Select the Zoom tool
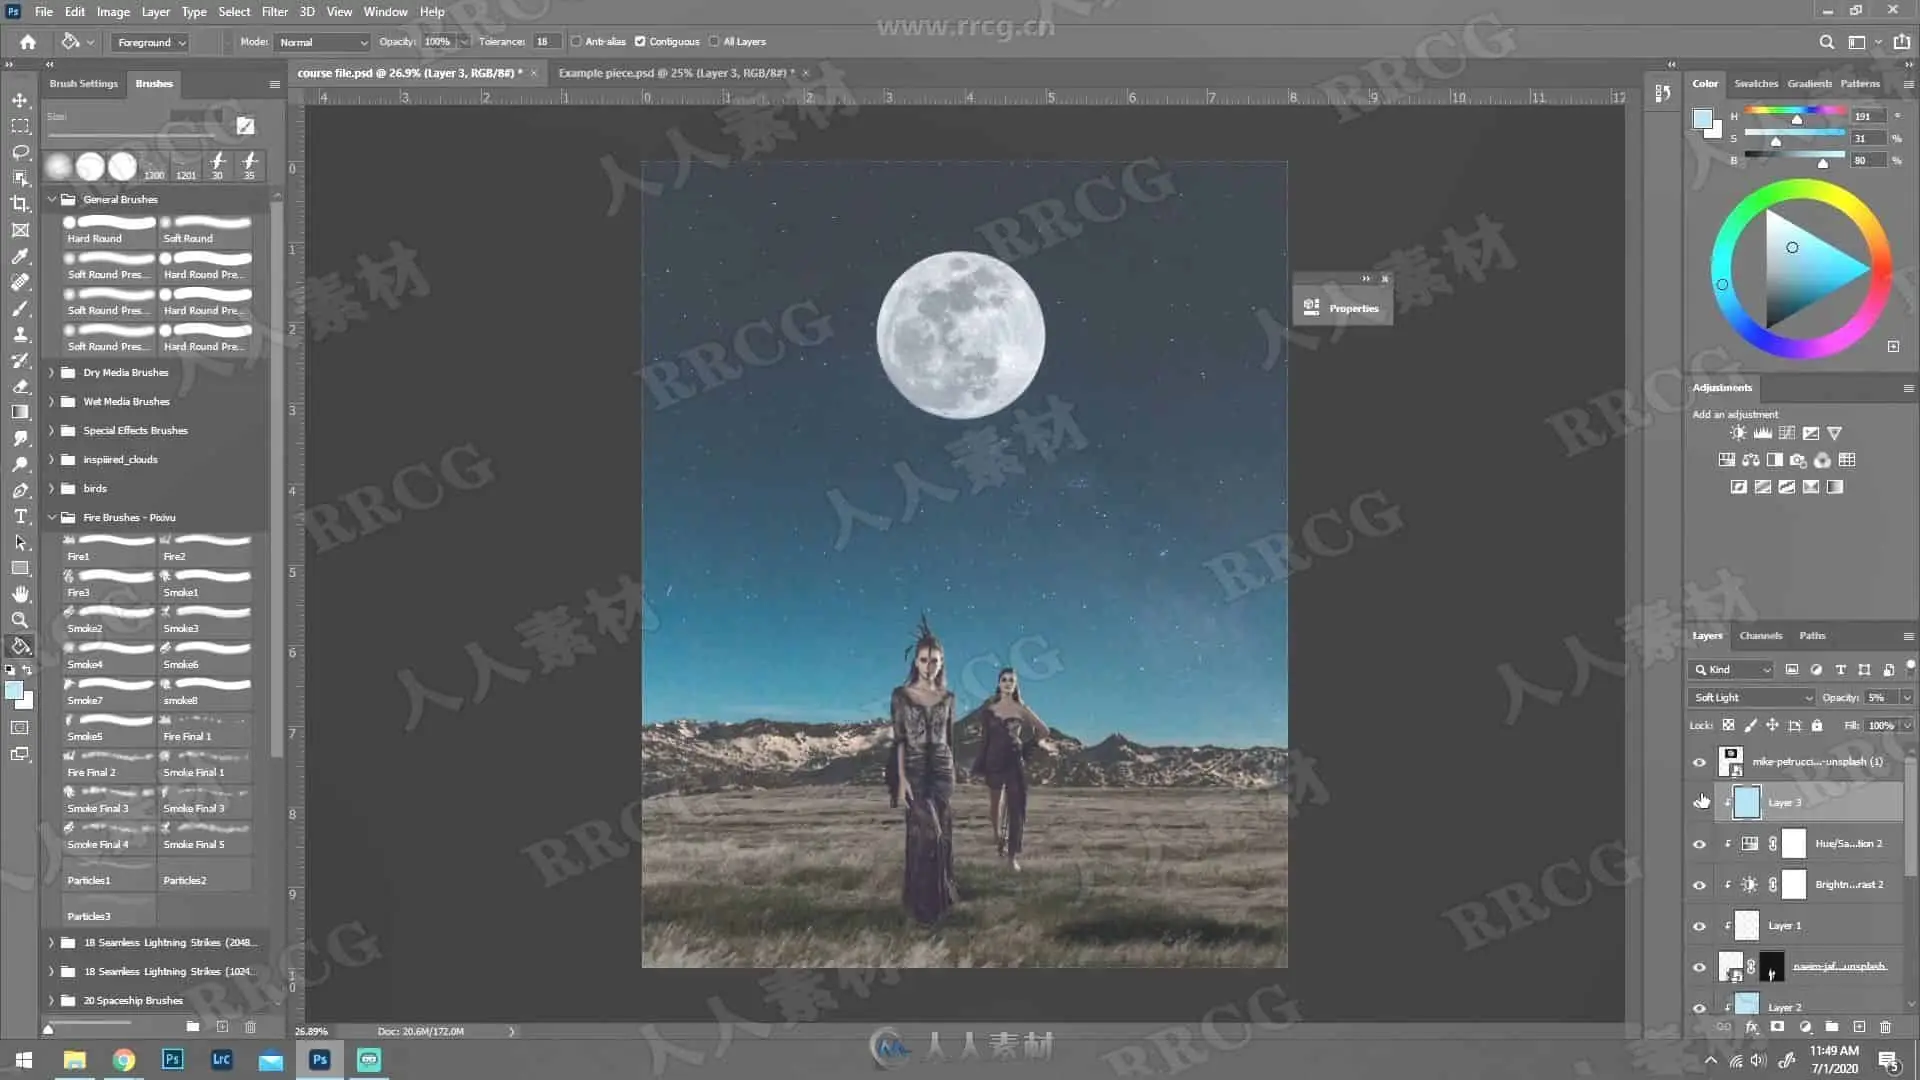 tap(20, 620)
